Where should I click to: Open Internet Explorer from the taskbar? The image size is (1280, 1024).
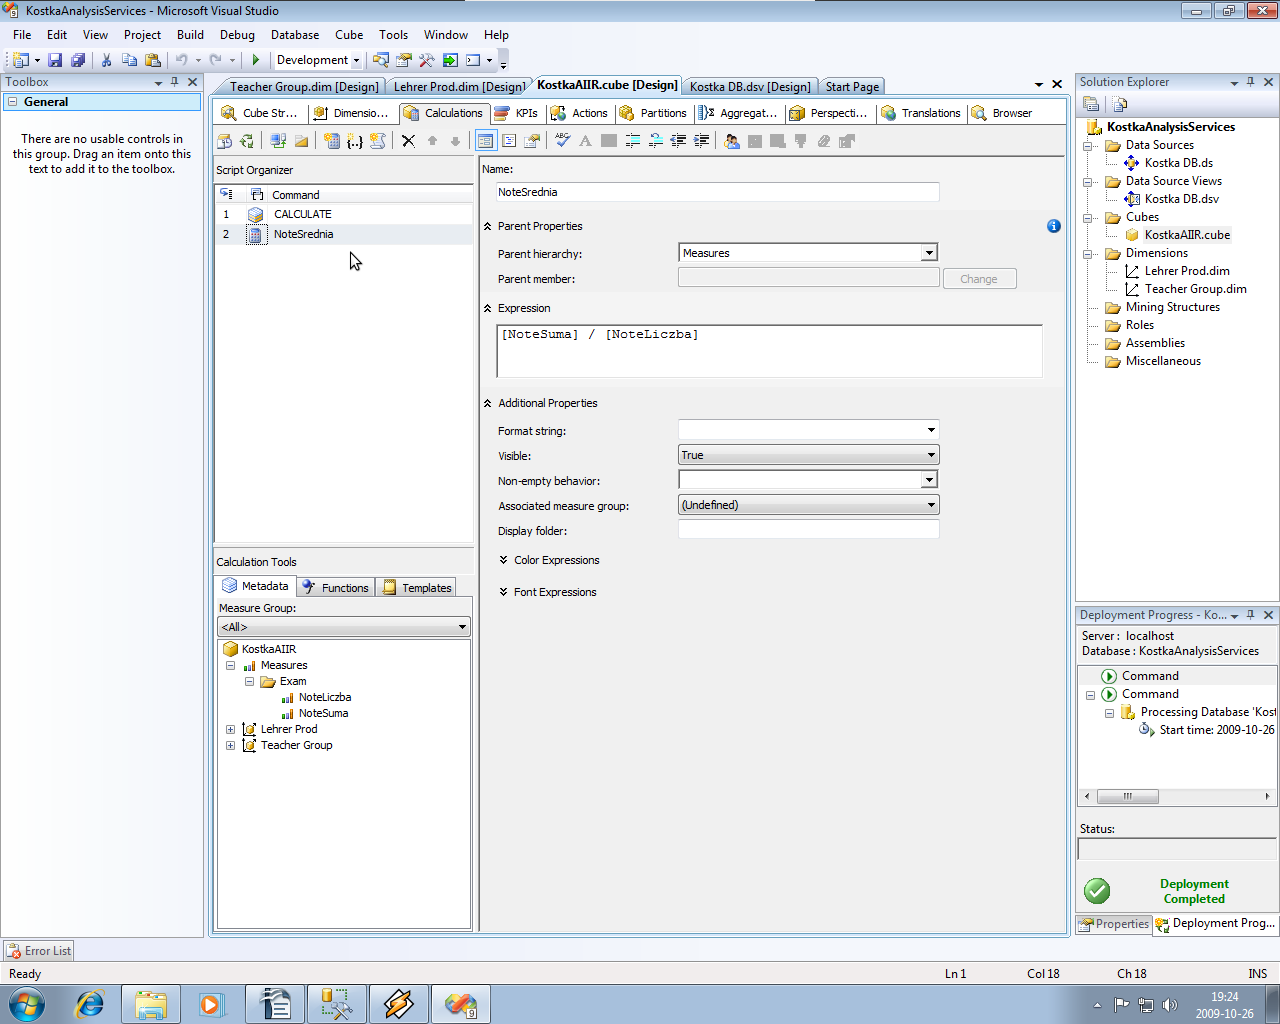[90, 1003]
